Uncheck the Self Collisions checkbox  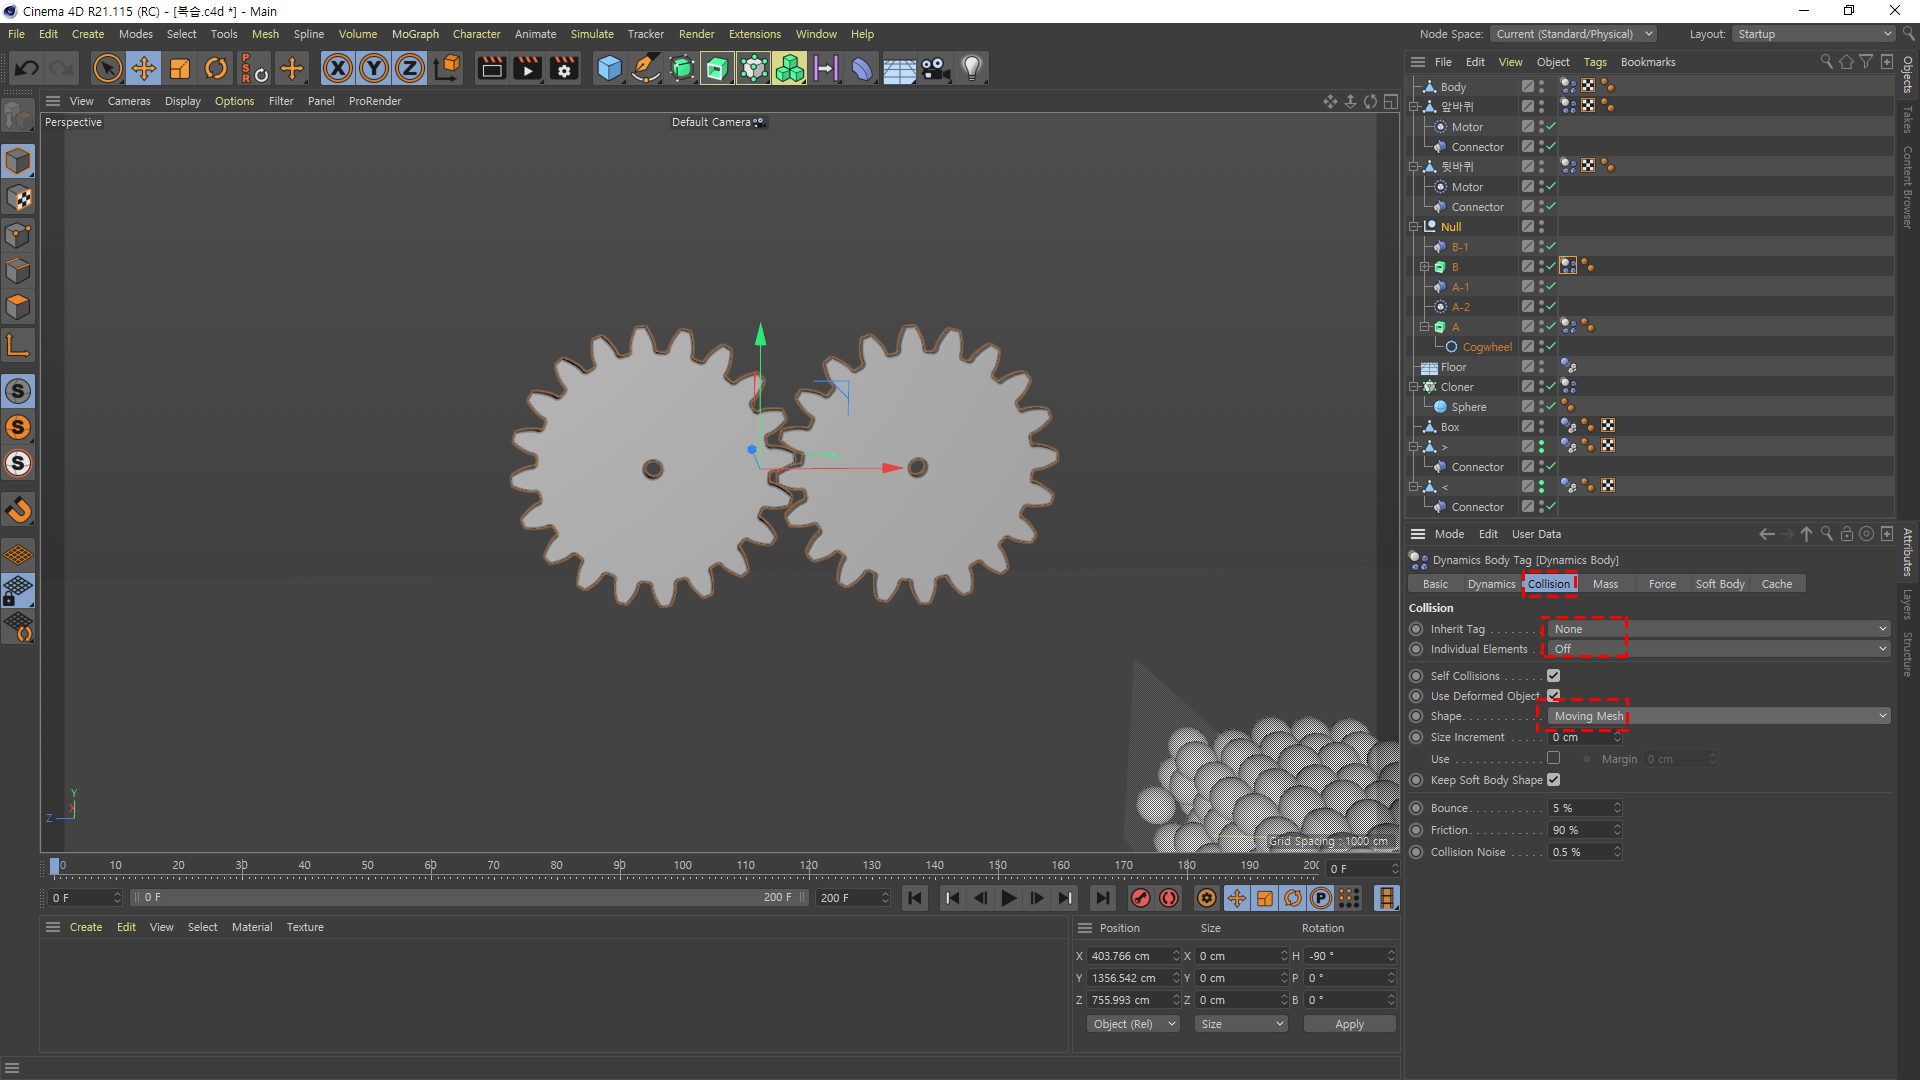coord(1553,676)
